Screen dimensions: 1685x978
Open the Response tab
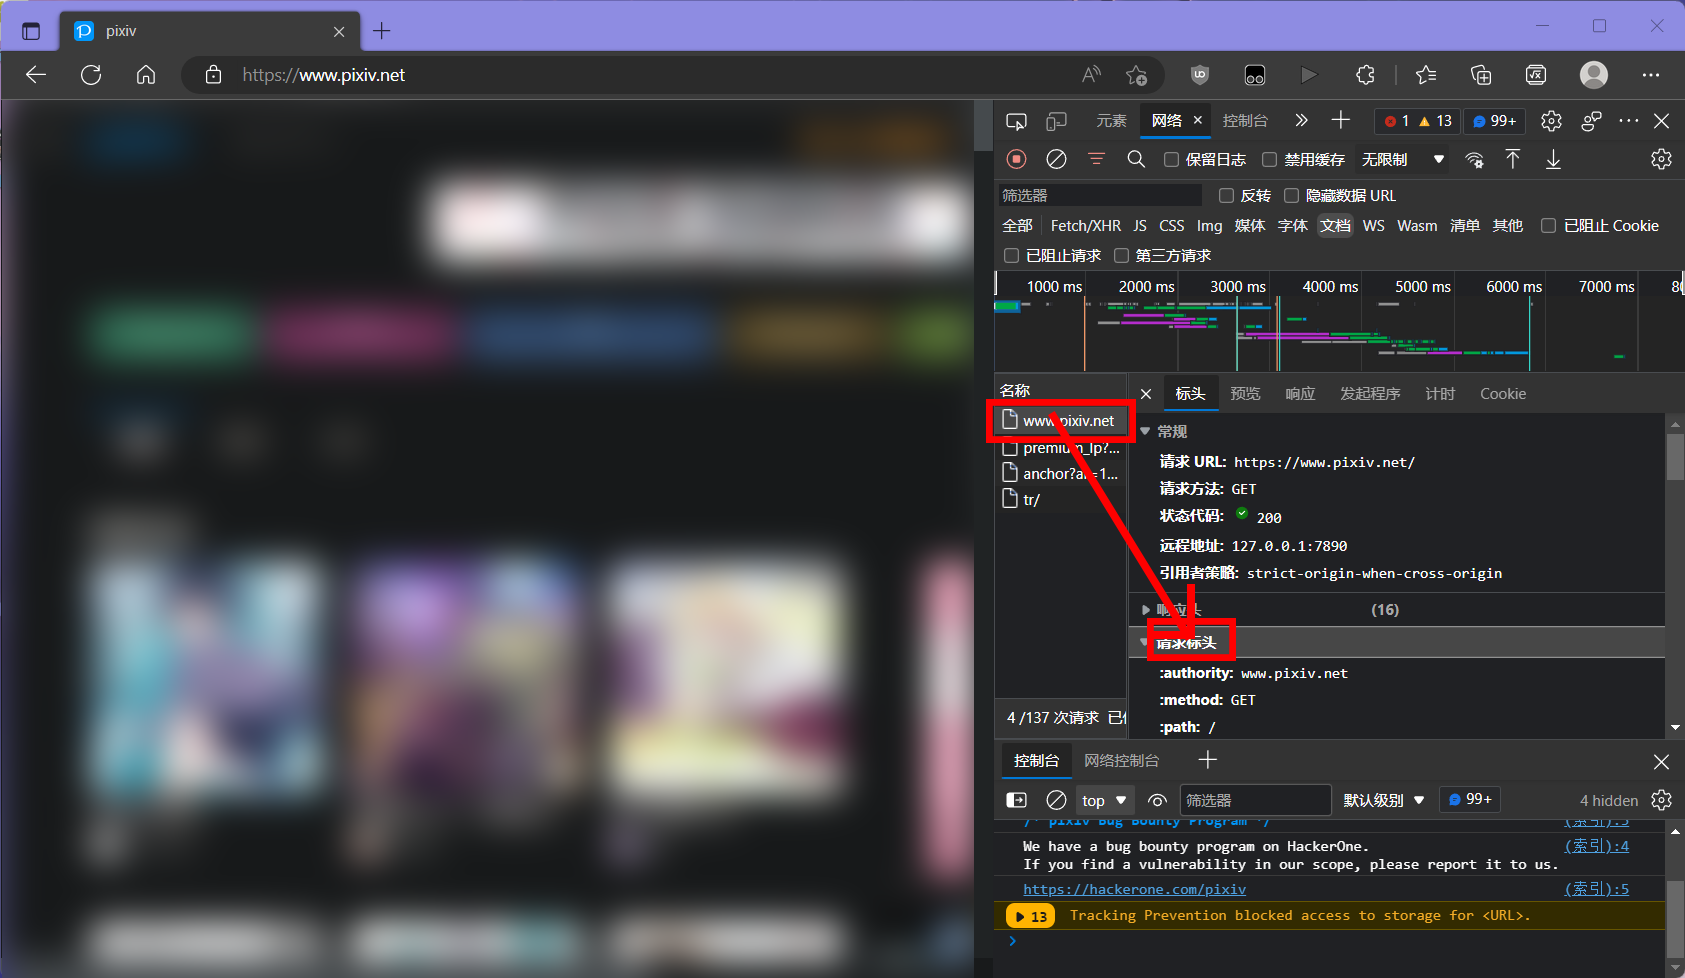1300,394
